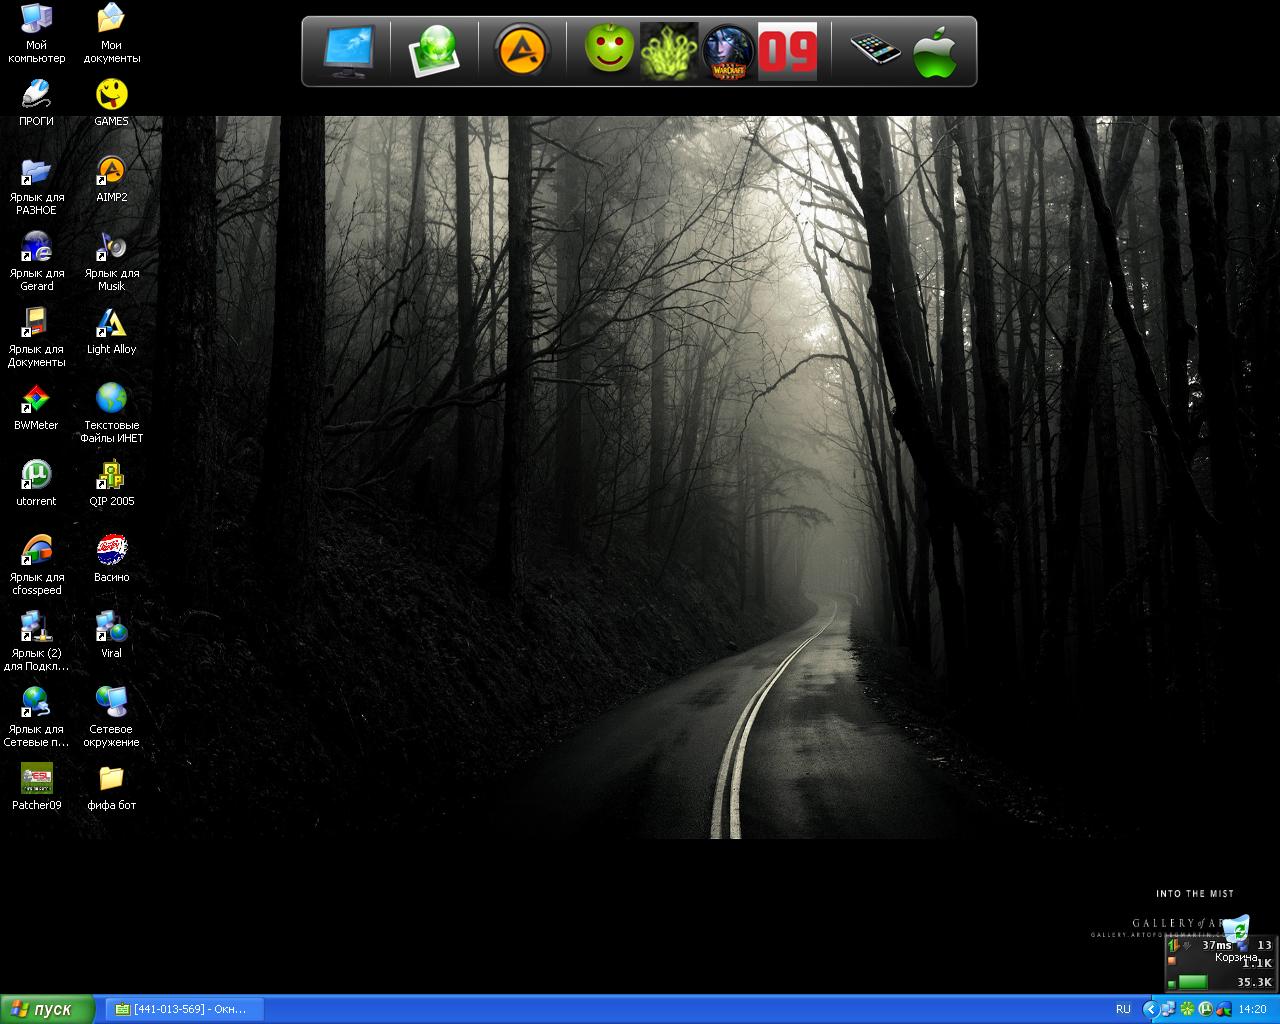This screenshot has width=1280, height=1024.
Task: Launch the green globe dock icon
Action: (x=435, y=51)
